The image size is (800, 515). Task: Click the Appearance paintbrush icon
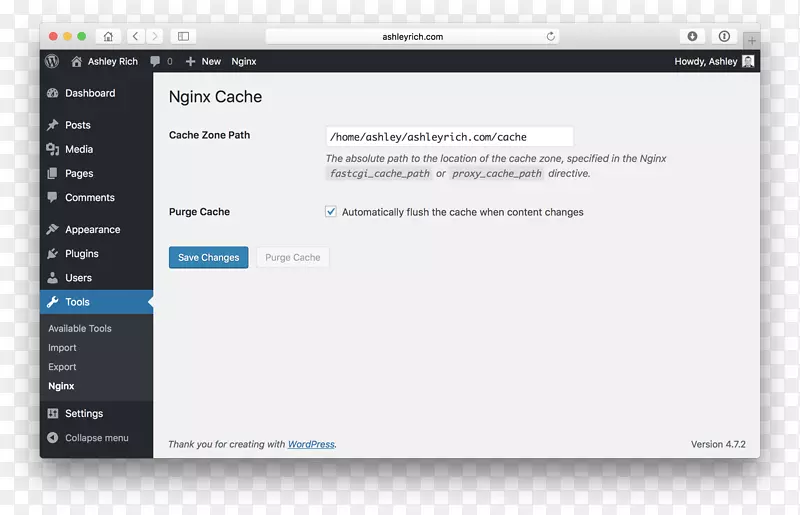point(53,229)
